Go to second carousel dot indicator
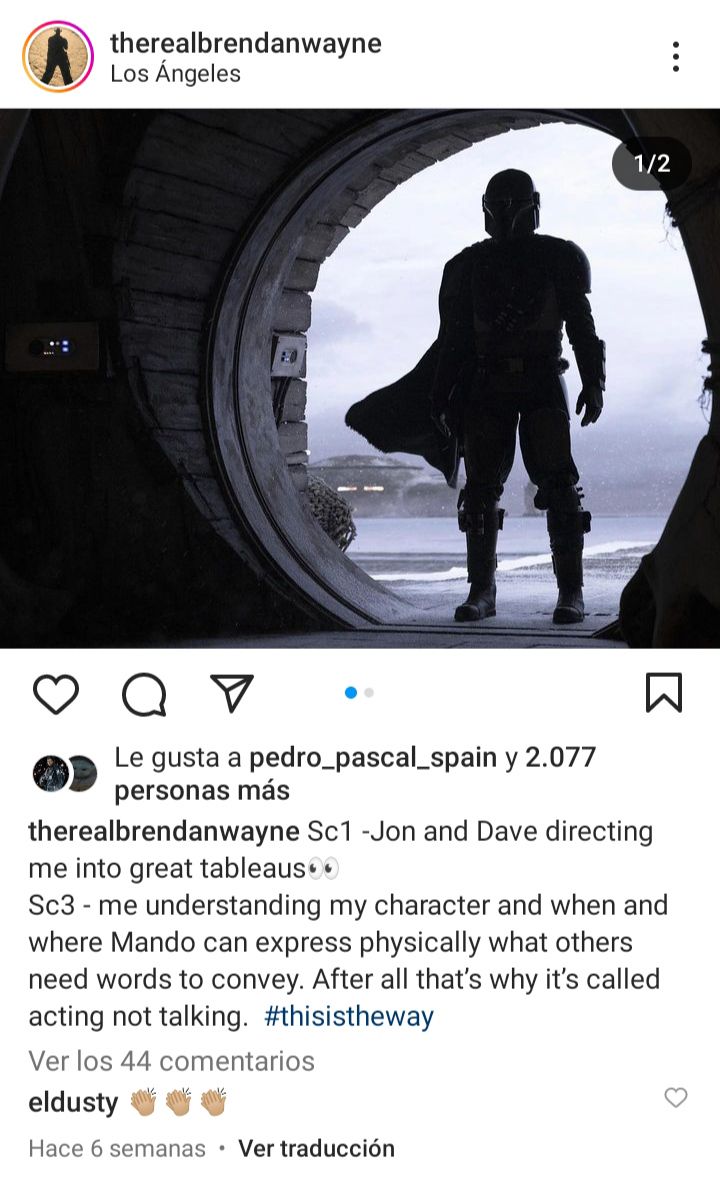The height and width of the screenshot is (1194, 720). tap(369, 693)
